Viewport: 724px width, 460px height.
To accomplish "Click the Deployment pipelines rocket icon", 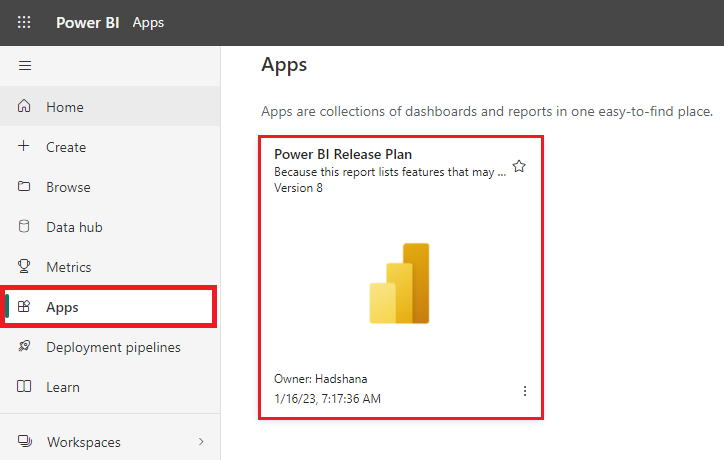I will pyautogui.click(x=24, y=346).
